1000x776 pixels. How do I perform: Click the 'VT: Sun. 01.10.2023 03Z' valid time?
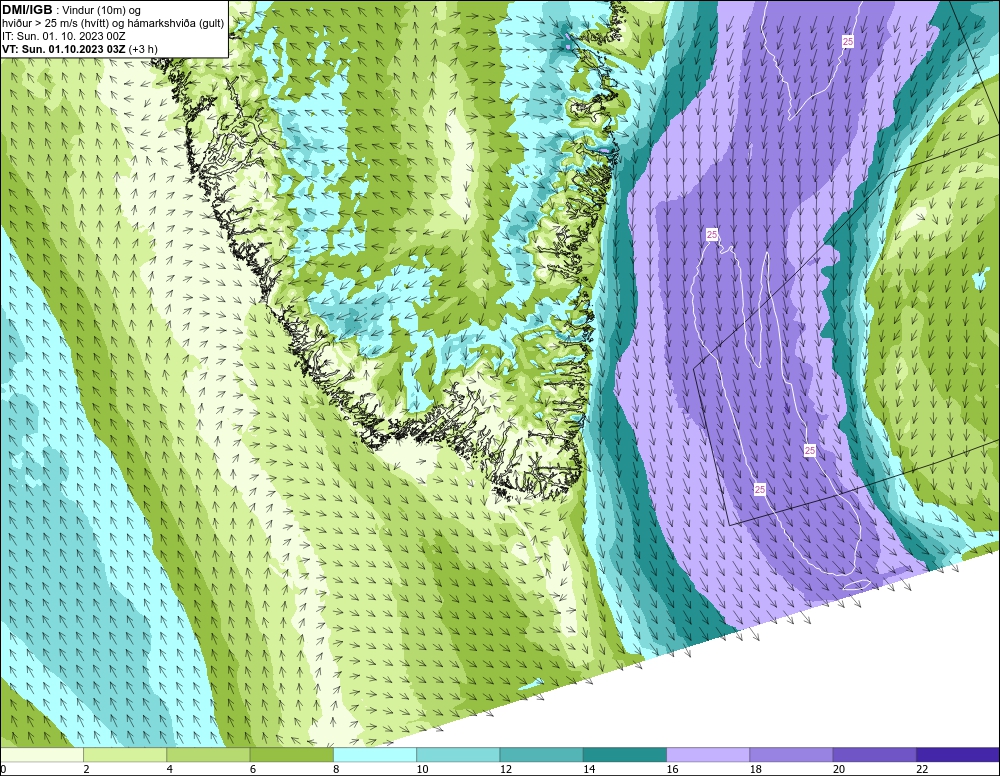point(64,49)
